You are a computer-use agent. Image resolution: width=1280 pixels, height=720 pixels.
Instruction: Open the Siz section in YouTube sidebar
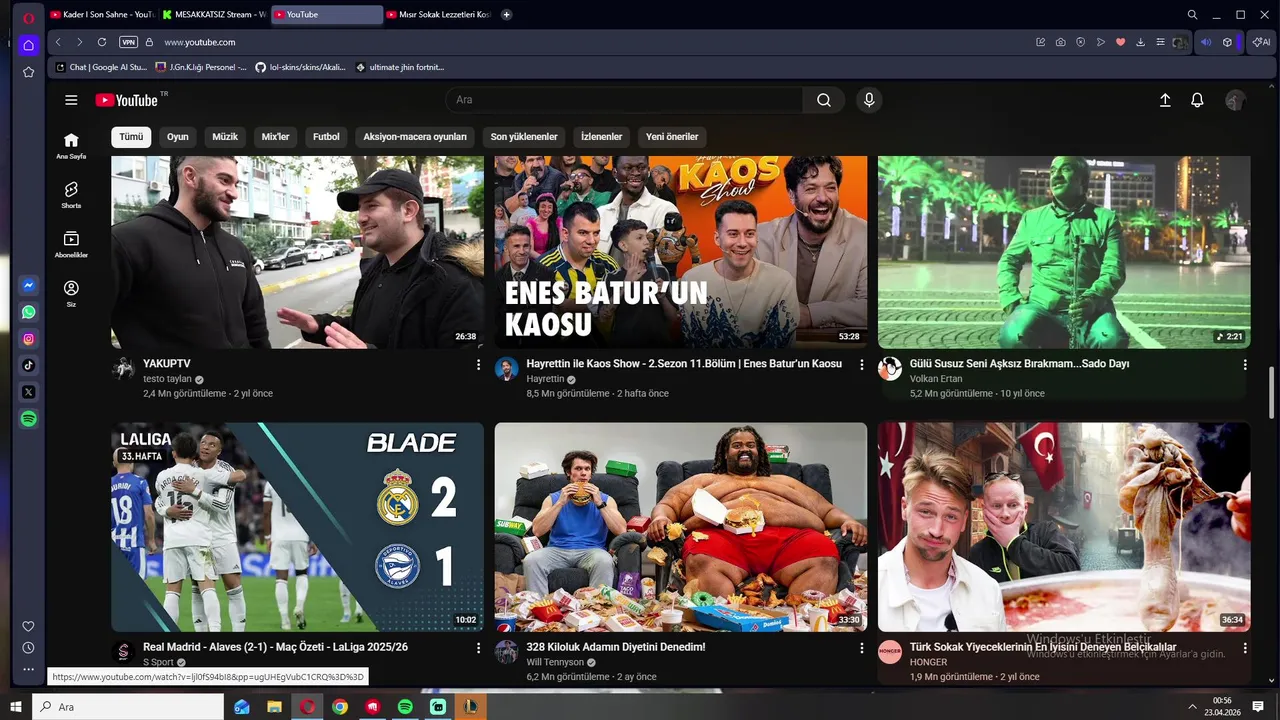pyautogui.click(x=71, y=293)
